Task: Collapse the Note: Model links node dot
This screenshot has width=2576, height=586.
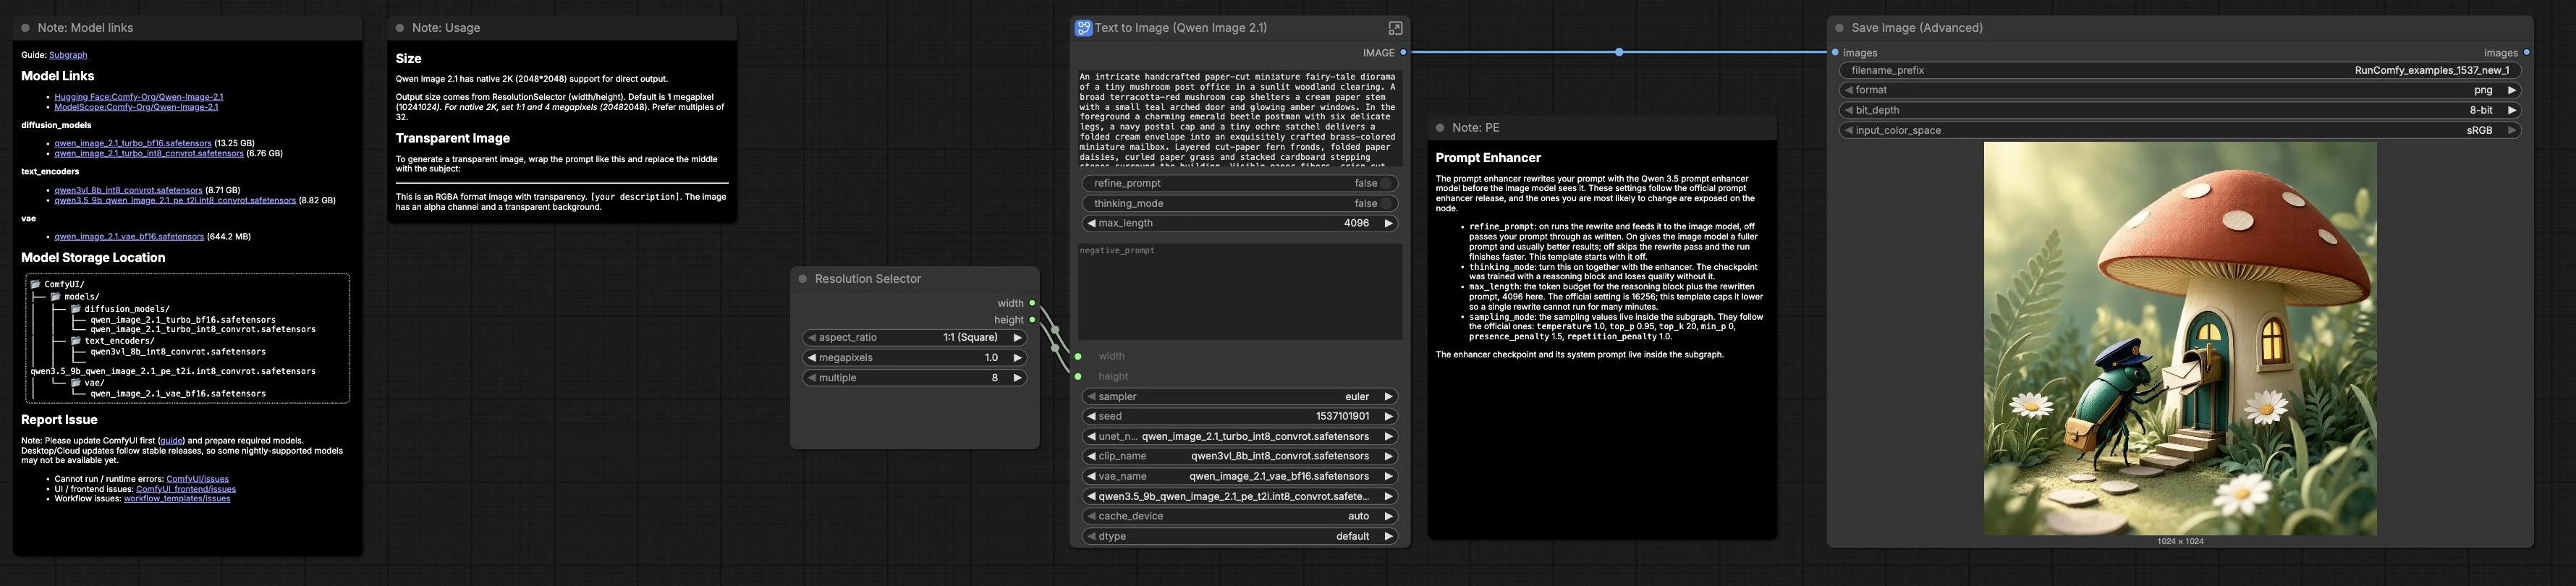Action: click(x=26, y=28)
